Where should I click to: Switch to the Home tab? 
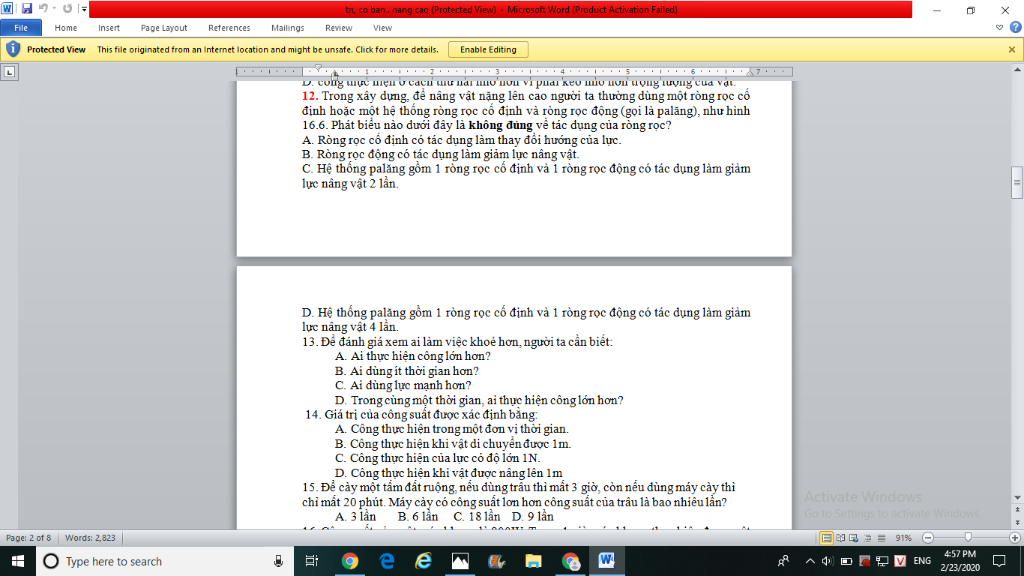pyautogui.click(x=65, y=28)
